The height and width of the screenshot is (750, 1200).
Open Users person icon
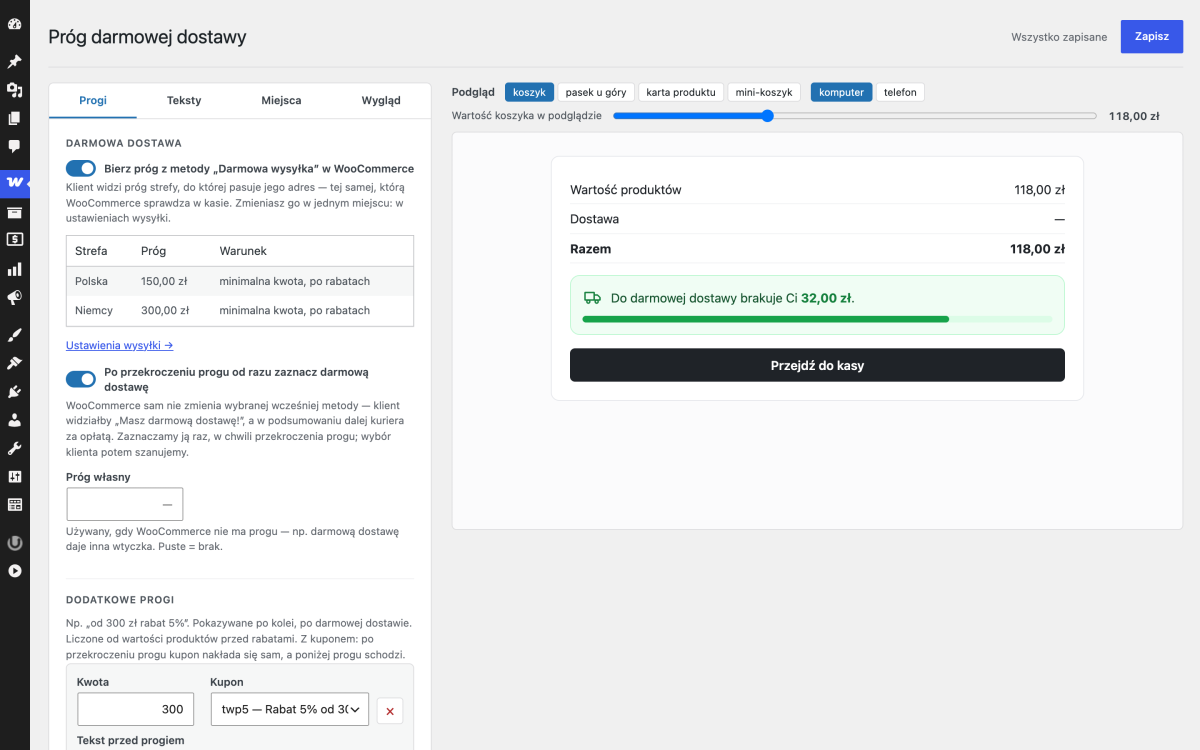click(x=14, y=420)
